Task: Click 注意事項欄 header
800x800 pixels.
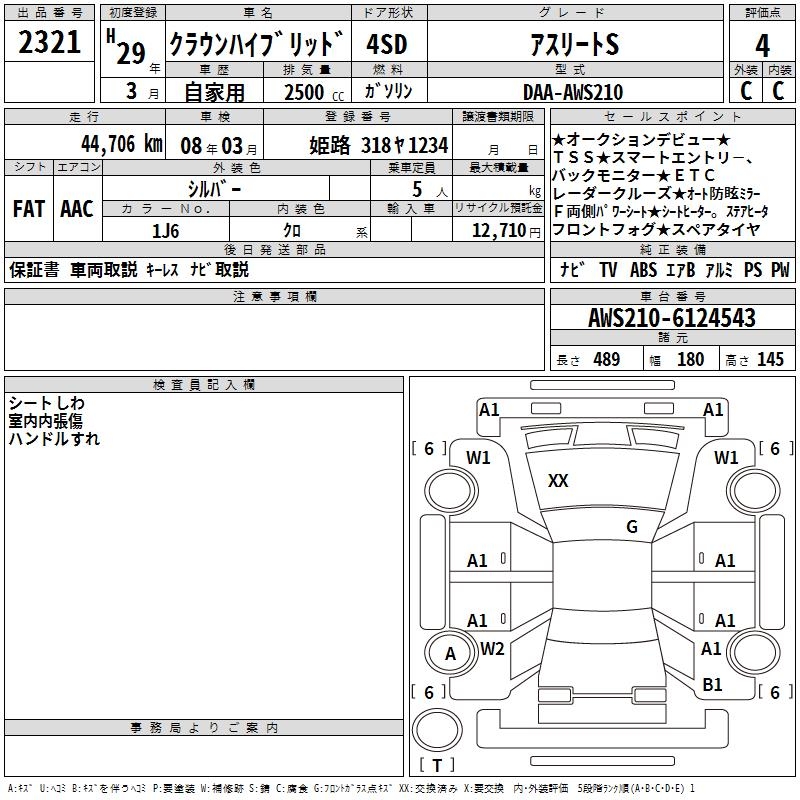Action: (x=274, y=296)
